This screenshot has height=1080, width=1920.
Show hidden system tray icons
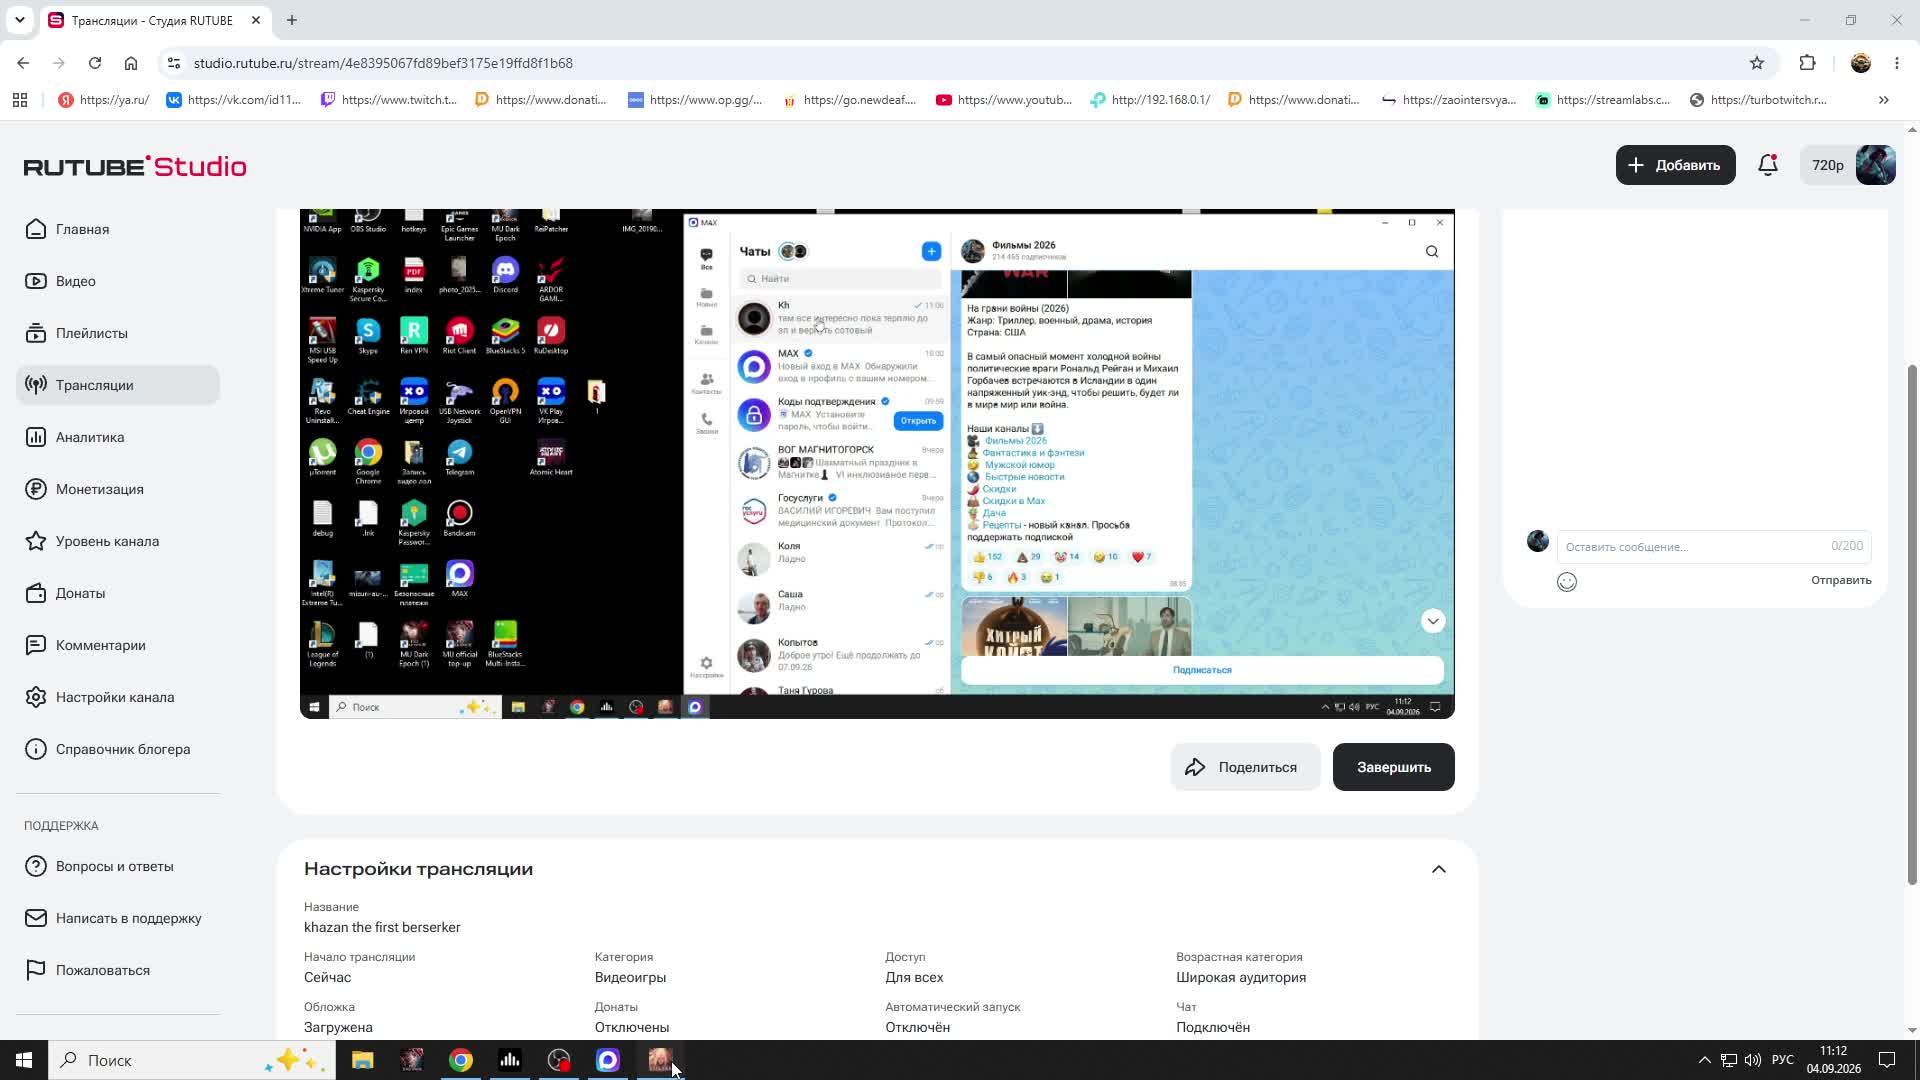click(x=1704, y=1060)
